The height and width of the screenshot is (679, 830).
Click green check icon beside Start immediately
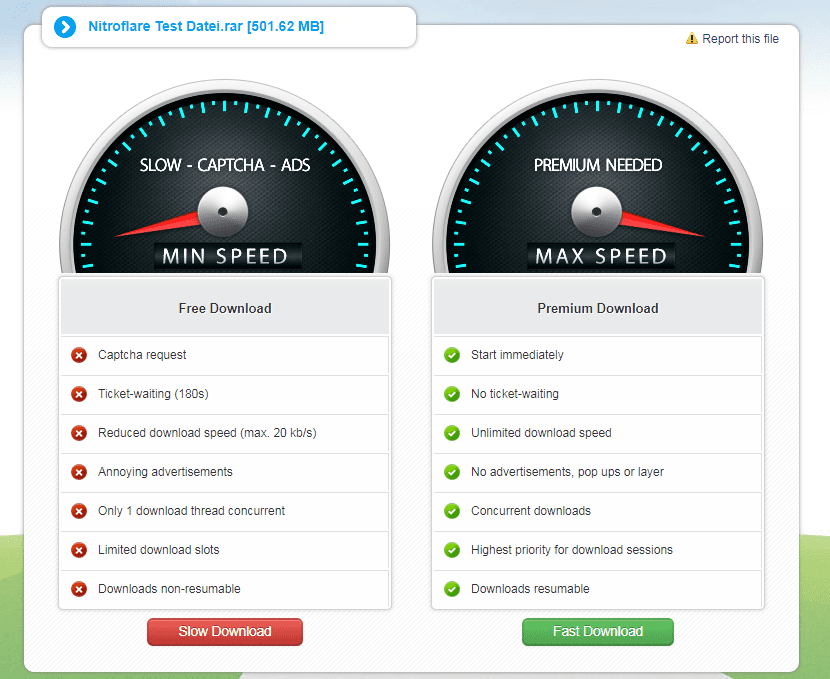[x=452, y=355]
